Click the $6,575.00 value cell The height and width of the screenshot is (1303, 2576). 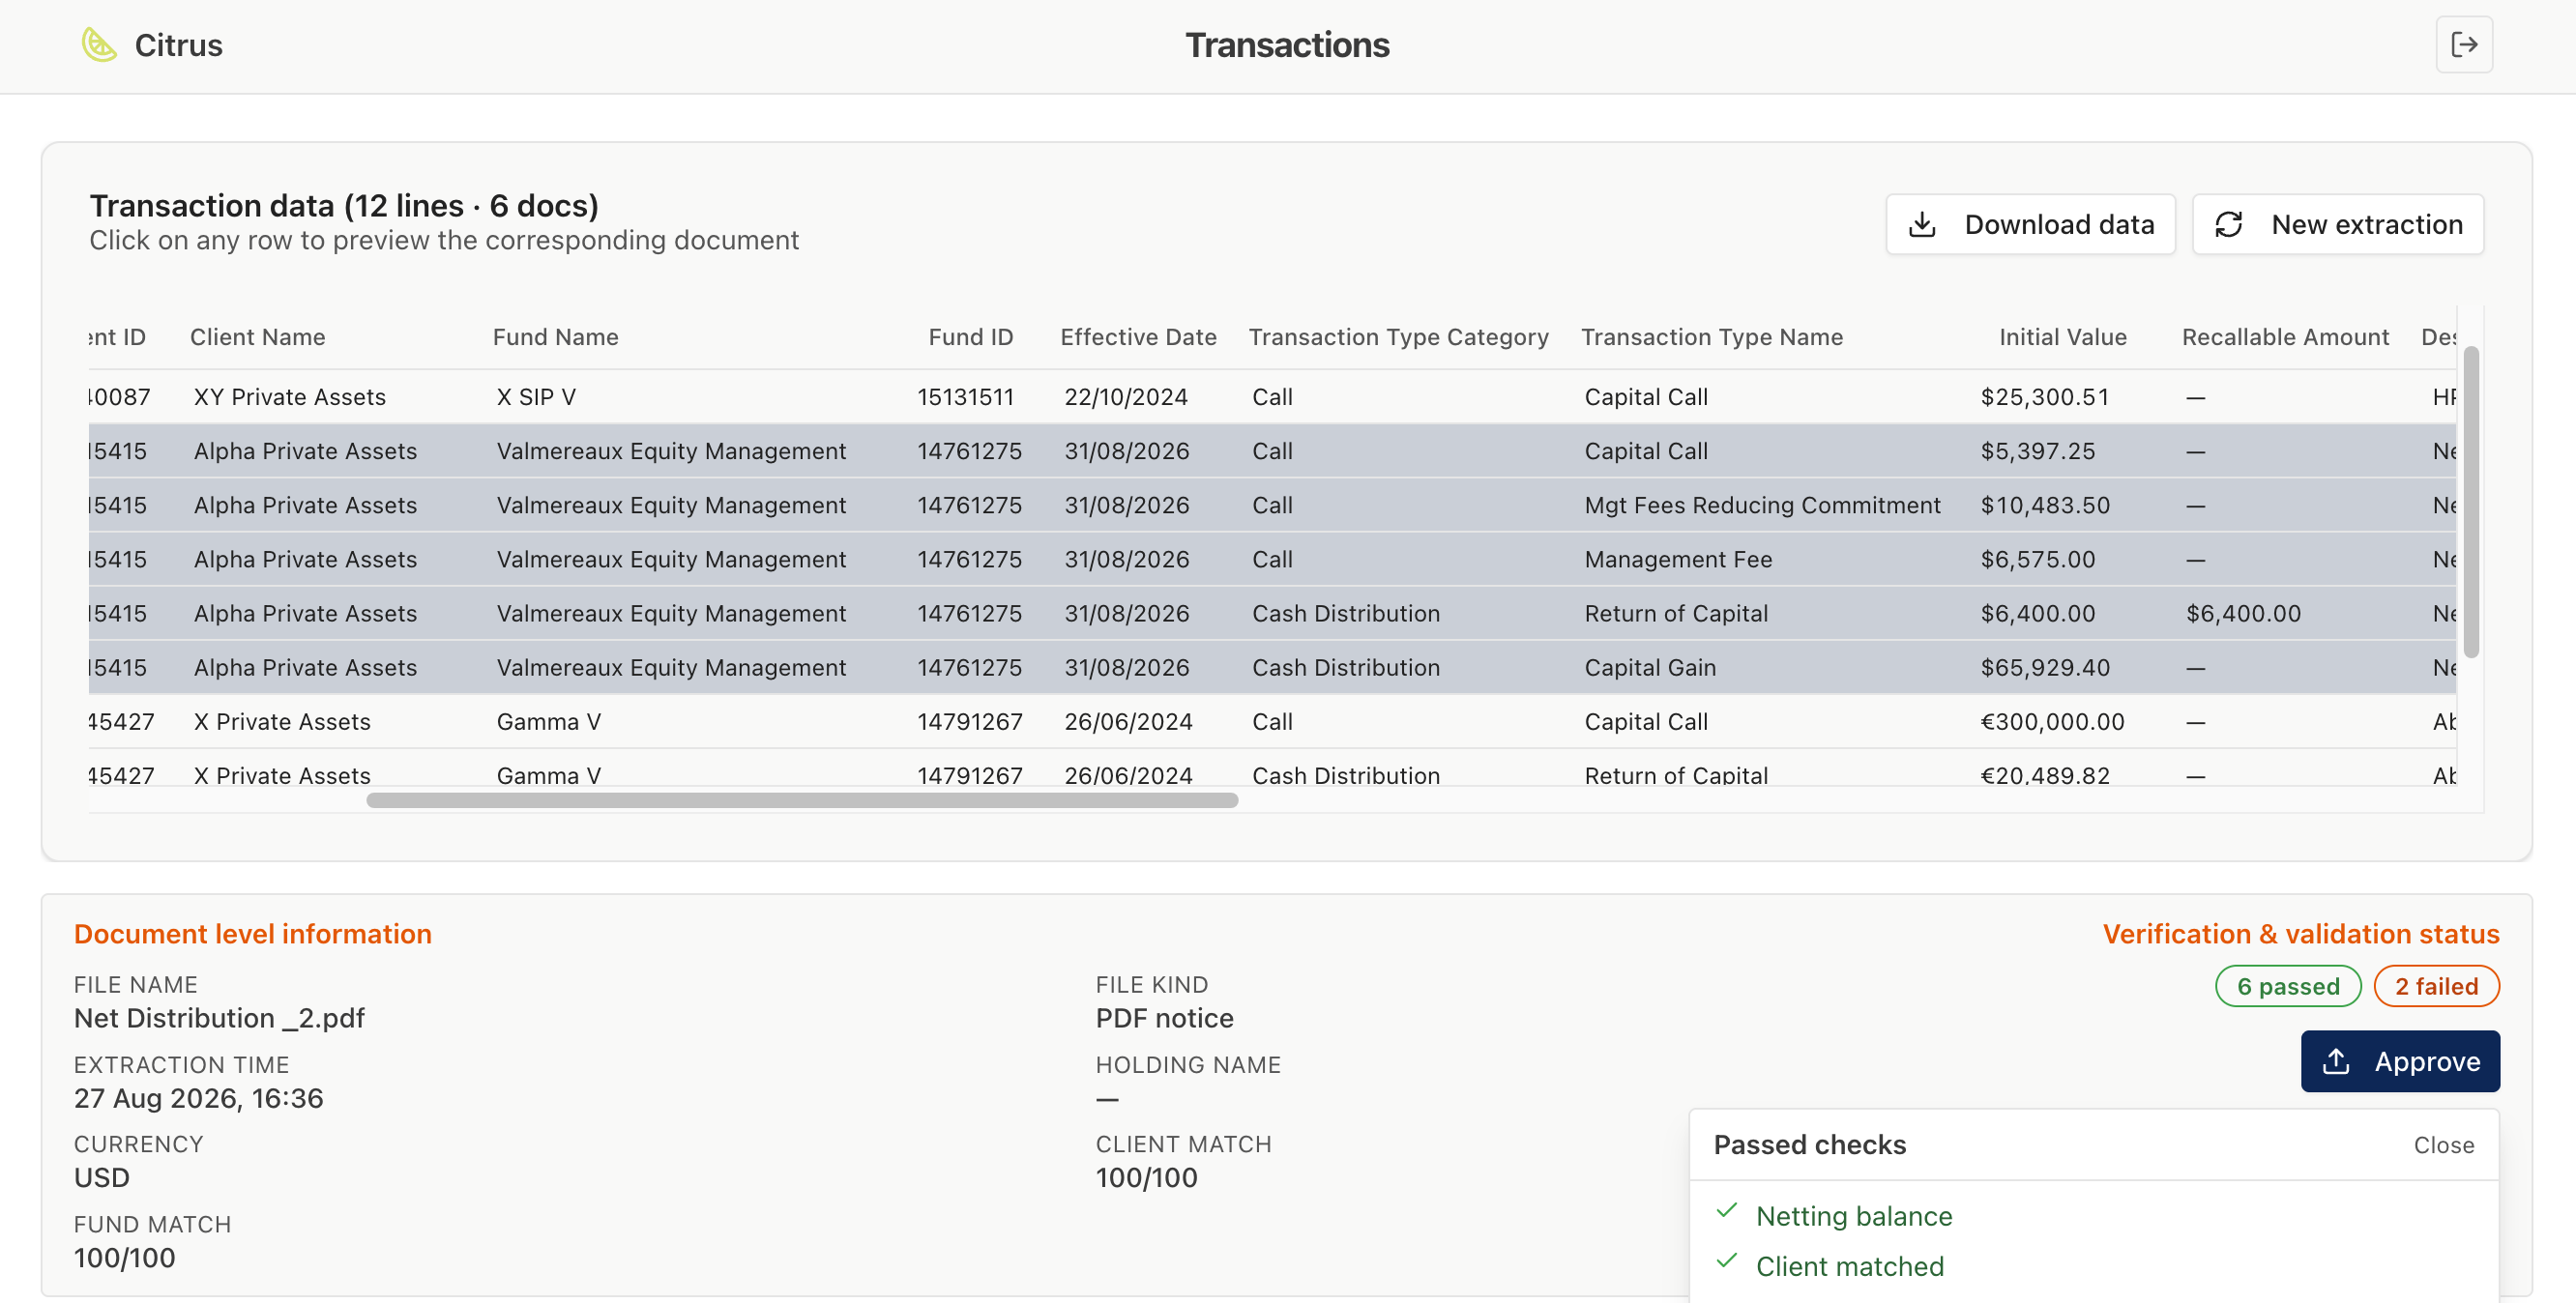pyautogui.click(x=2037, y=559)
